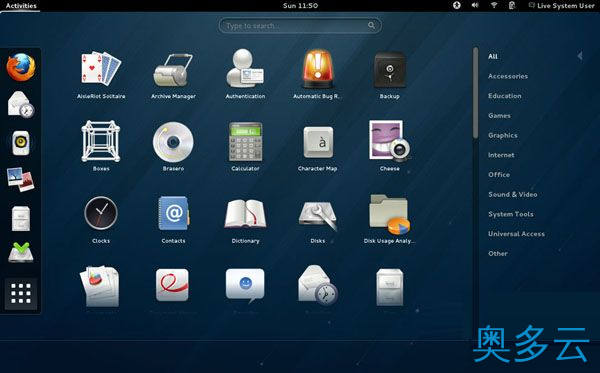Open the mail and calendar app in dash

coord(21,104)
